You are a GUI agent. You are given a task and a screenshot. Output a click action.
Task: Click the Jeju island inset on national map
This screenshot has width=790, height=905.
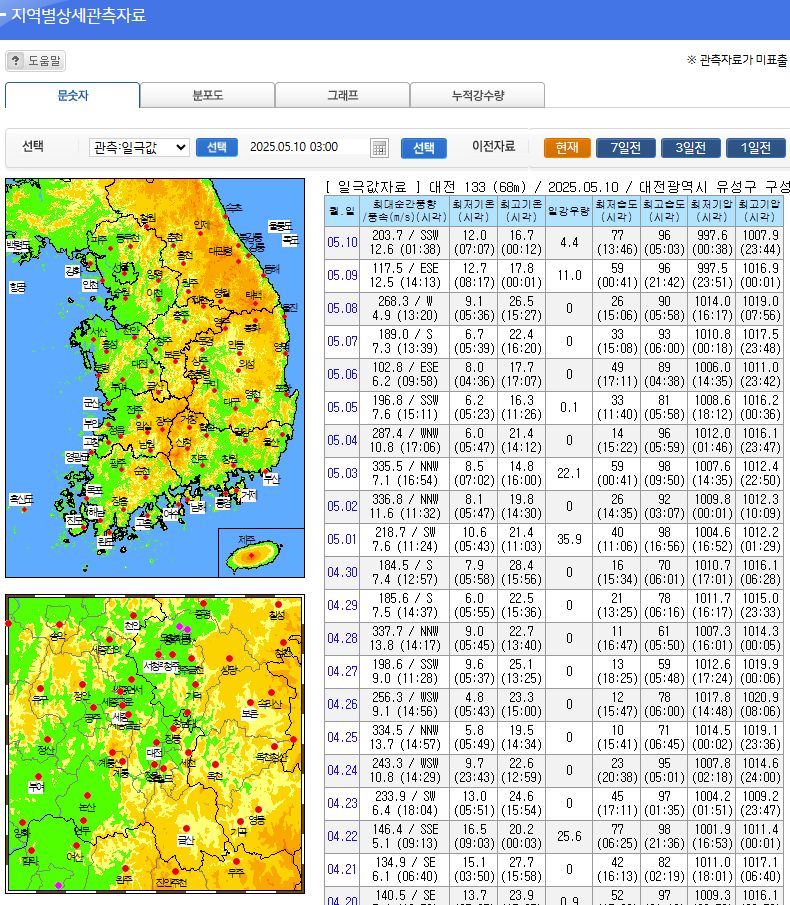pyautogui.click(x=261, y=552)
